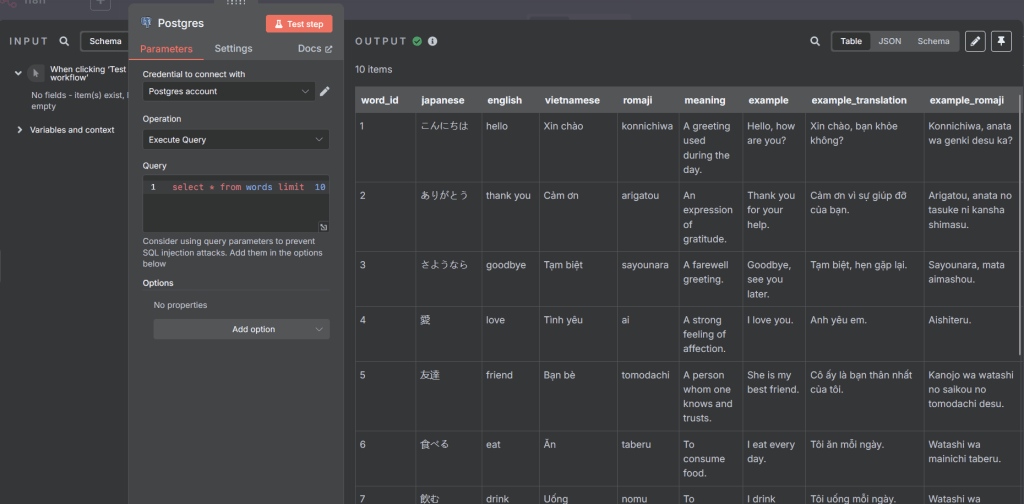This screenshot has height=504, width=1024.
Task: Click the output info icon
Action: (x=432, y=41)
